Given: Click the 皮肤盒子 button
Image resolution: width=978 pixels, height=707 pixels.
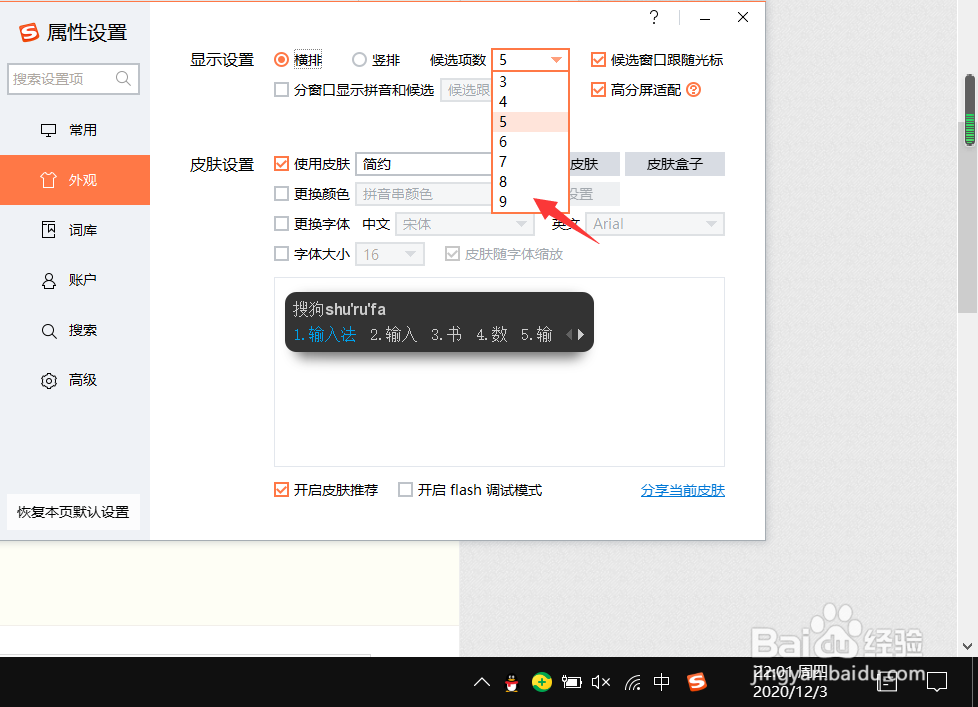Looking at the screenshot, I should (674, 163).
